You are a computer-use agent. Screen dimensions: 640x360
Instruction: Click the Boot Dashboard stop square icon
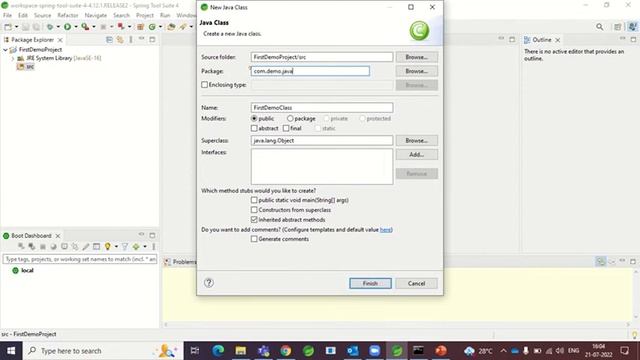(x=42, y=247)
